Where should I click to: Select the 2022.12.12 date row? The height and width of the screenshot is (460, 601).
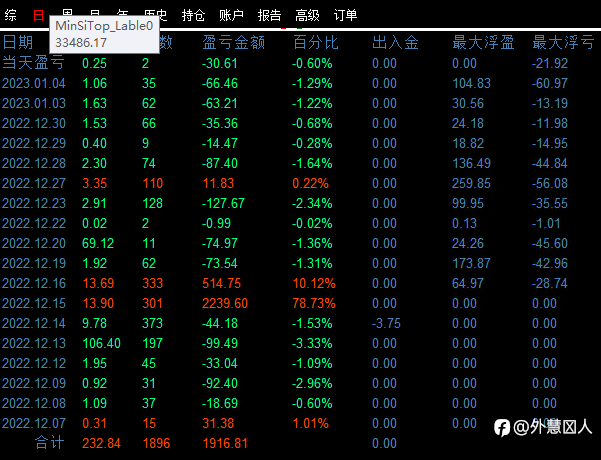34,363
